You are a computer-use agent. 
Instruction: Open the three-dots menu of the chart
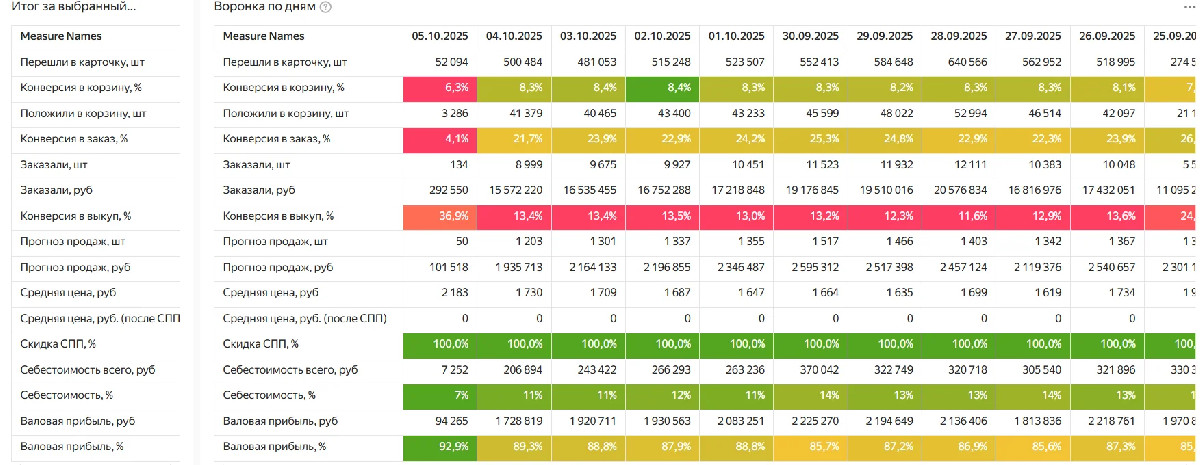[1188, 7]
